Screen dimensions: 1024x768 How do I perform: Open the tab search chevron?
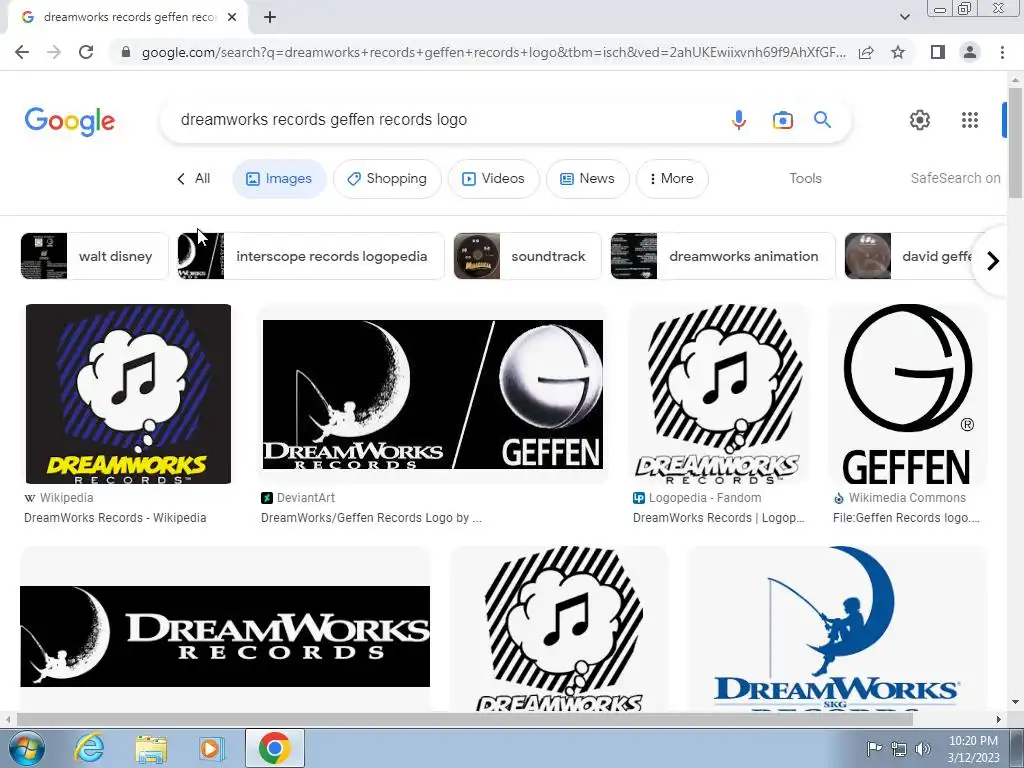(904, 17)
